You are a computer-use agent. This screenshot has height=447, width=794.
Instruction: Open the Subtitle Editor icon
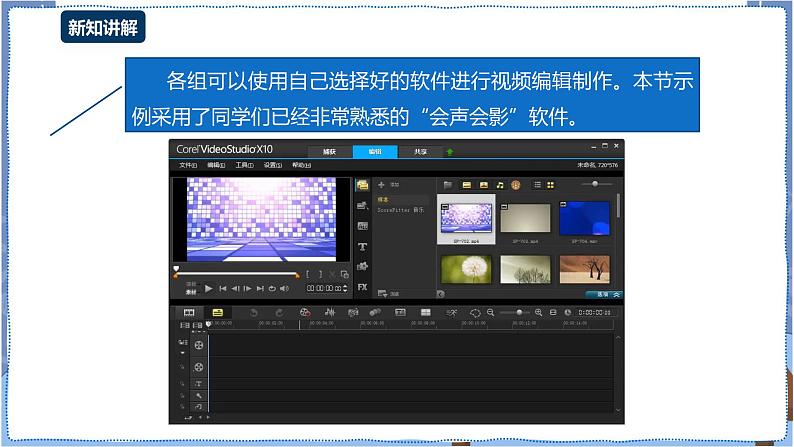click(400, 312)
